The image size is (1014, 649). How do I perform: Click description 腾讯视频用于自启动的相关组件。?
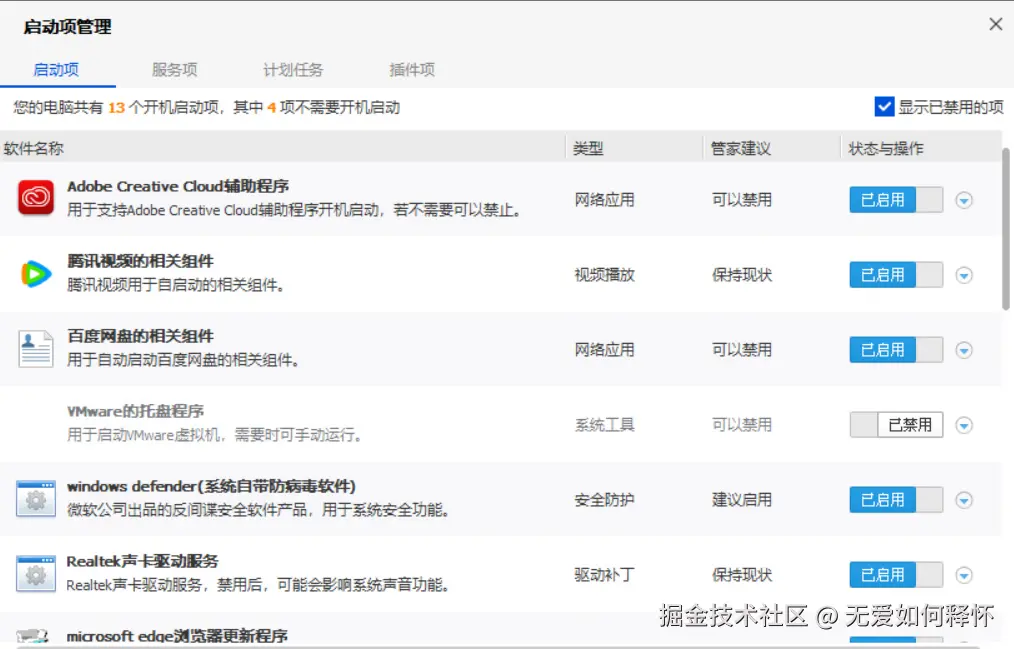175,285
